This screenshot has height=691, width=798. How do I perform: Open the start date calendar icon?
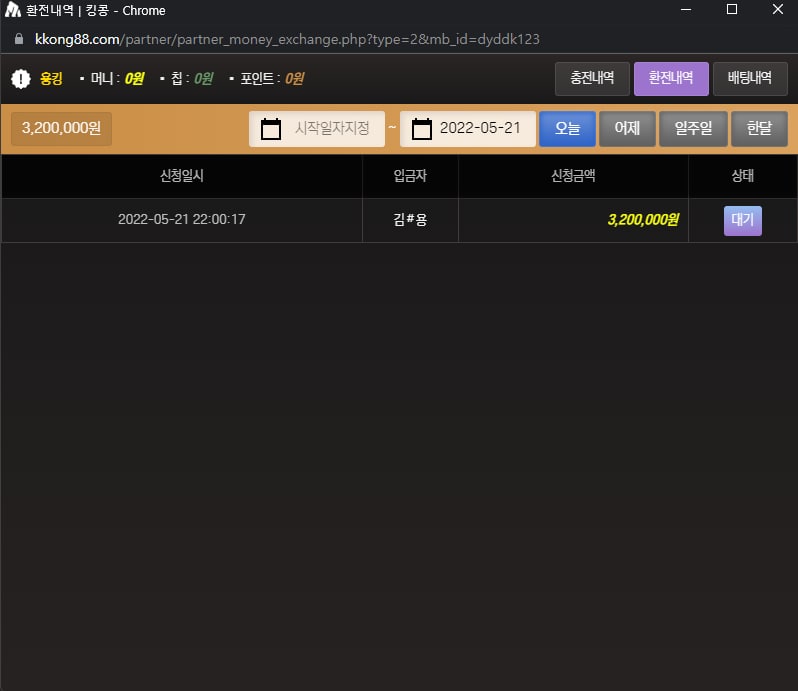coord(271,129)
